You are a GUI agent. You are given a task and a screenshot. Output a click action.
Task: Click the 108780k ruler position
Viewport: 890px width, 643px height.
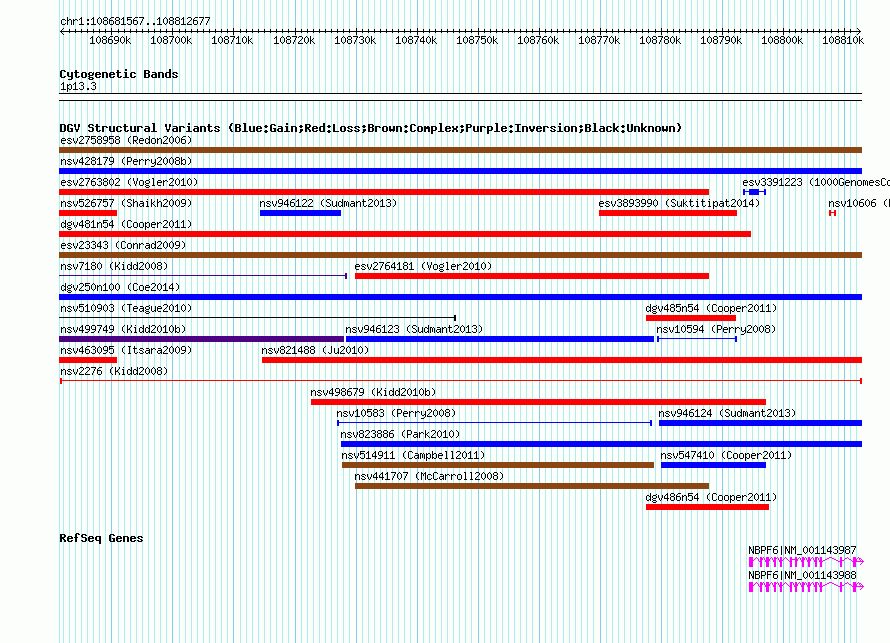pos(660,40)
